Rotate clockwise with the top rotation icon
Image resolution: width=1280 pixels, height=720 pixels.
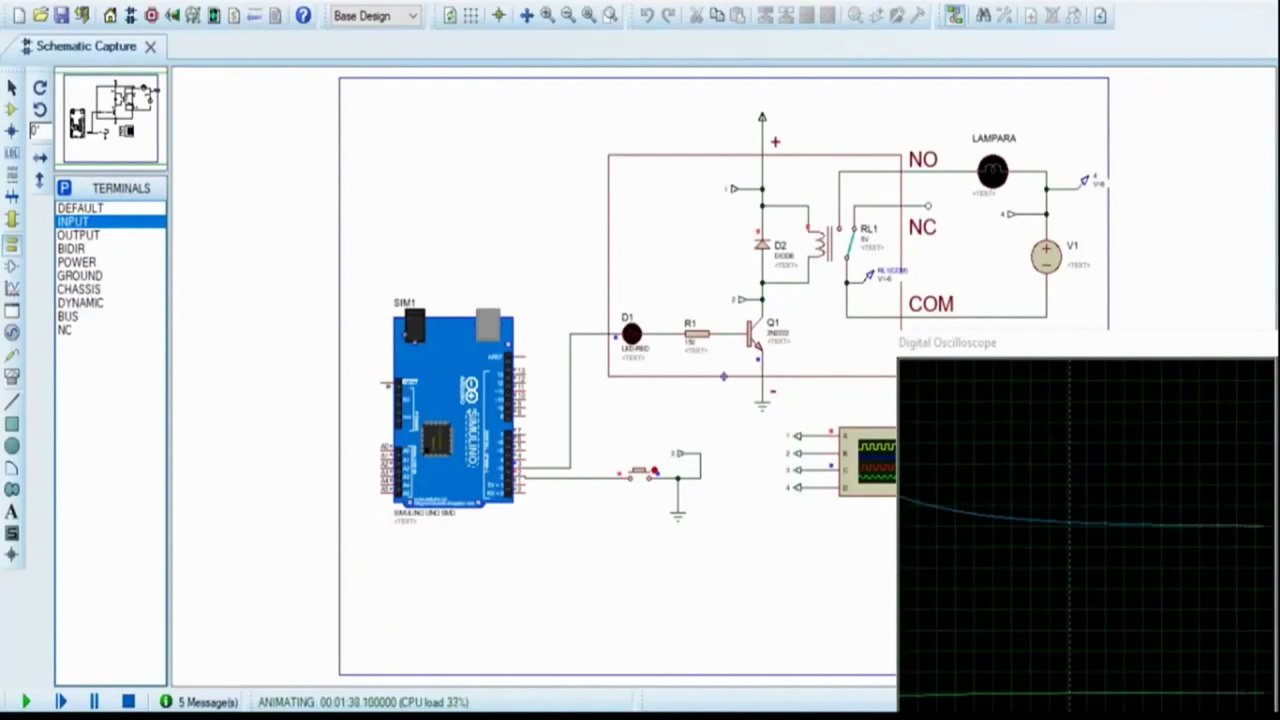point(40,88)
